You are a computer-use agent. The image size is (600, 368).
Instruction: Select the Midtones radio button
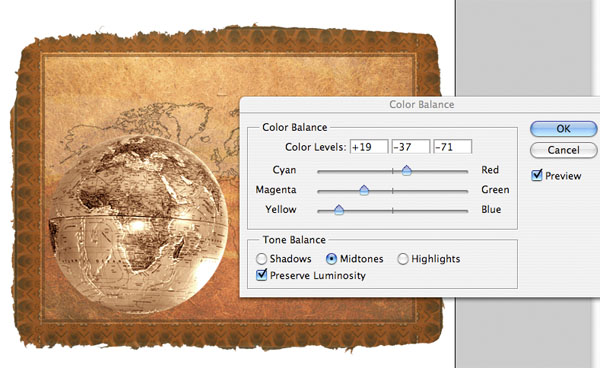point(331,259)
